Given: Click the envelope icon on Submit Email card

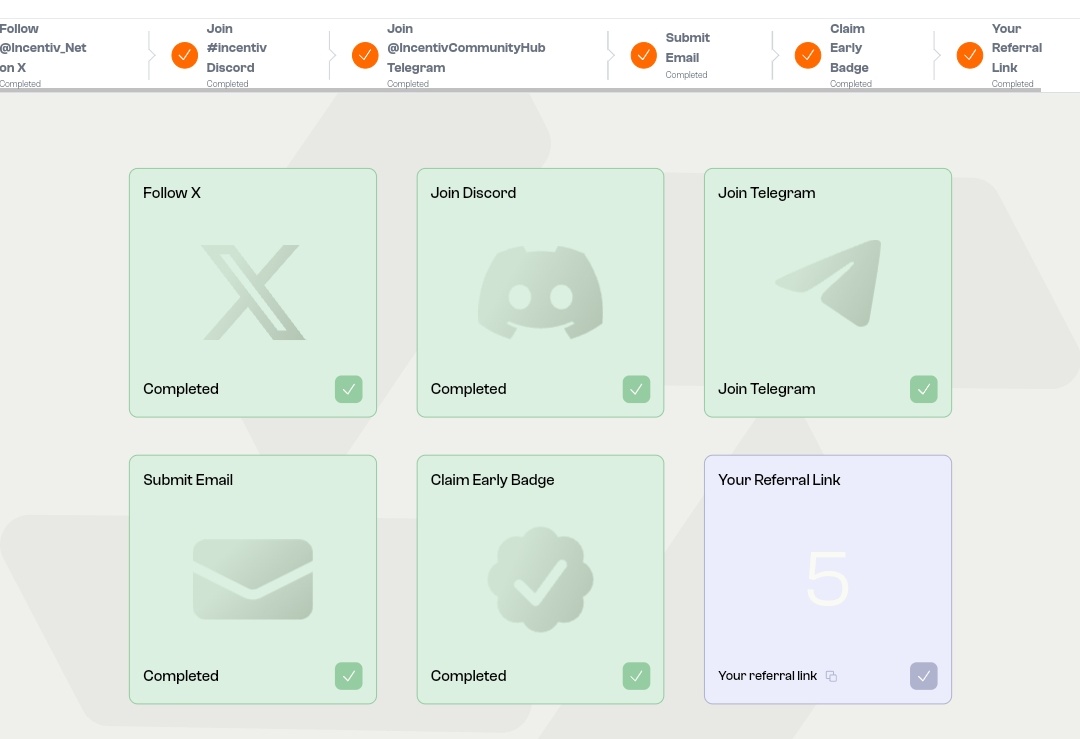Looking at the screenshot, I should tap(252, 579).
